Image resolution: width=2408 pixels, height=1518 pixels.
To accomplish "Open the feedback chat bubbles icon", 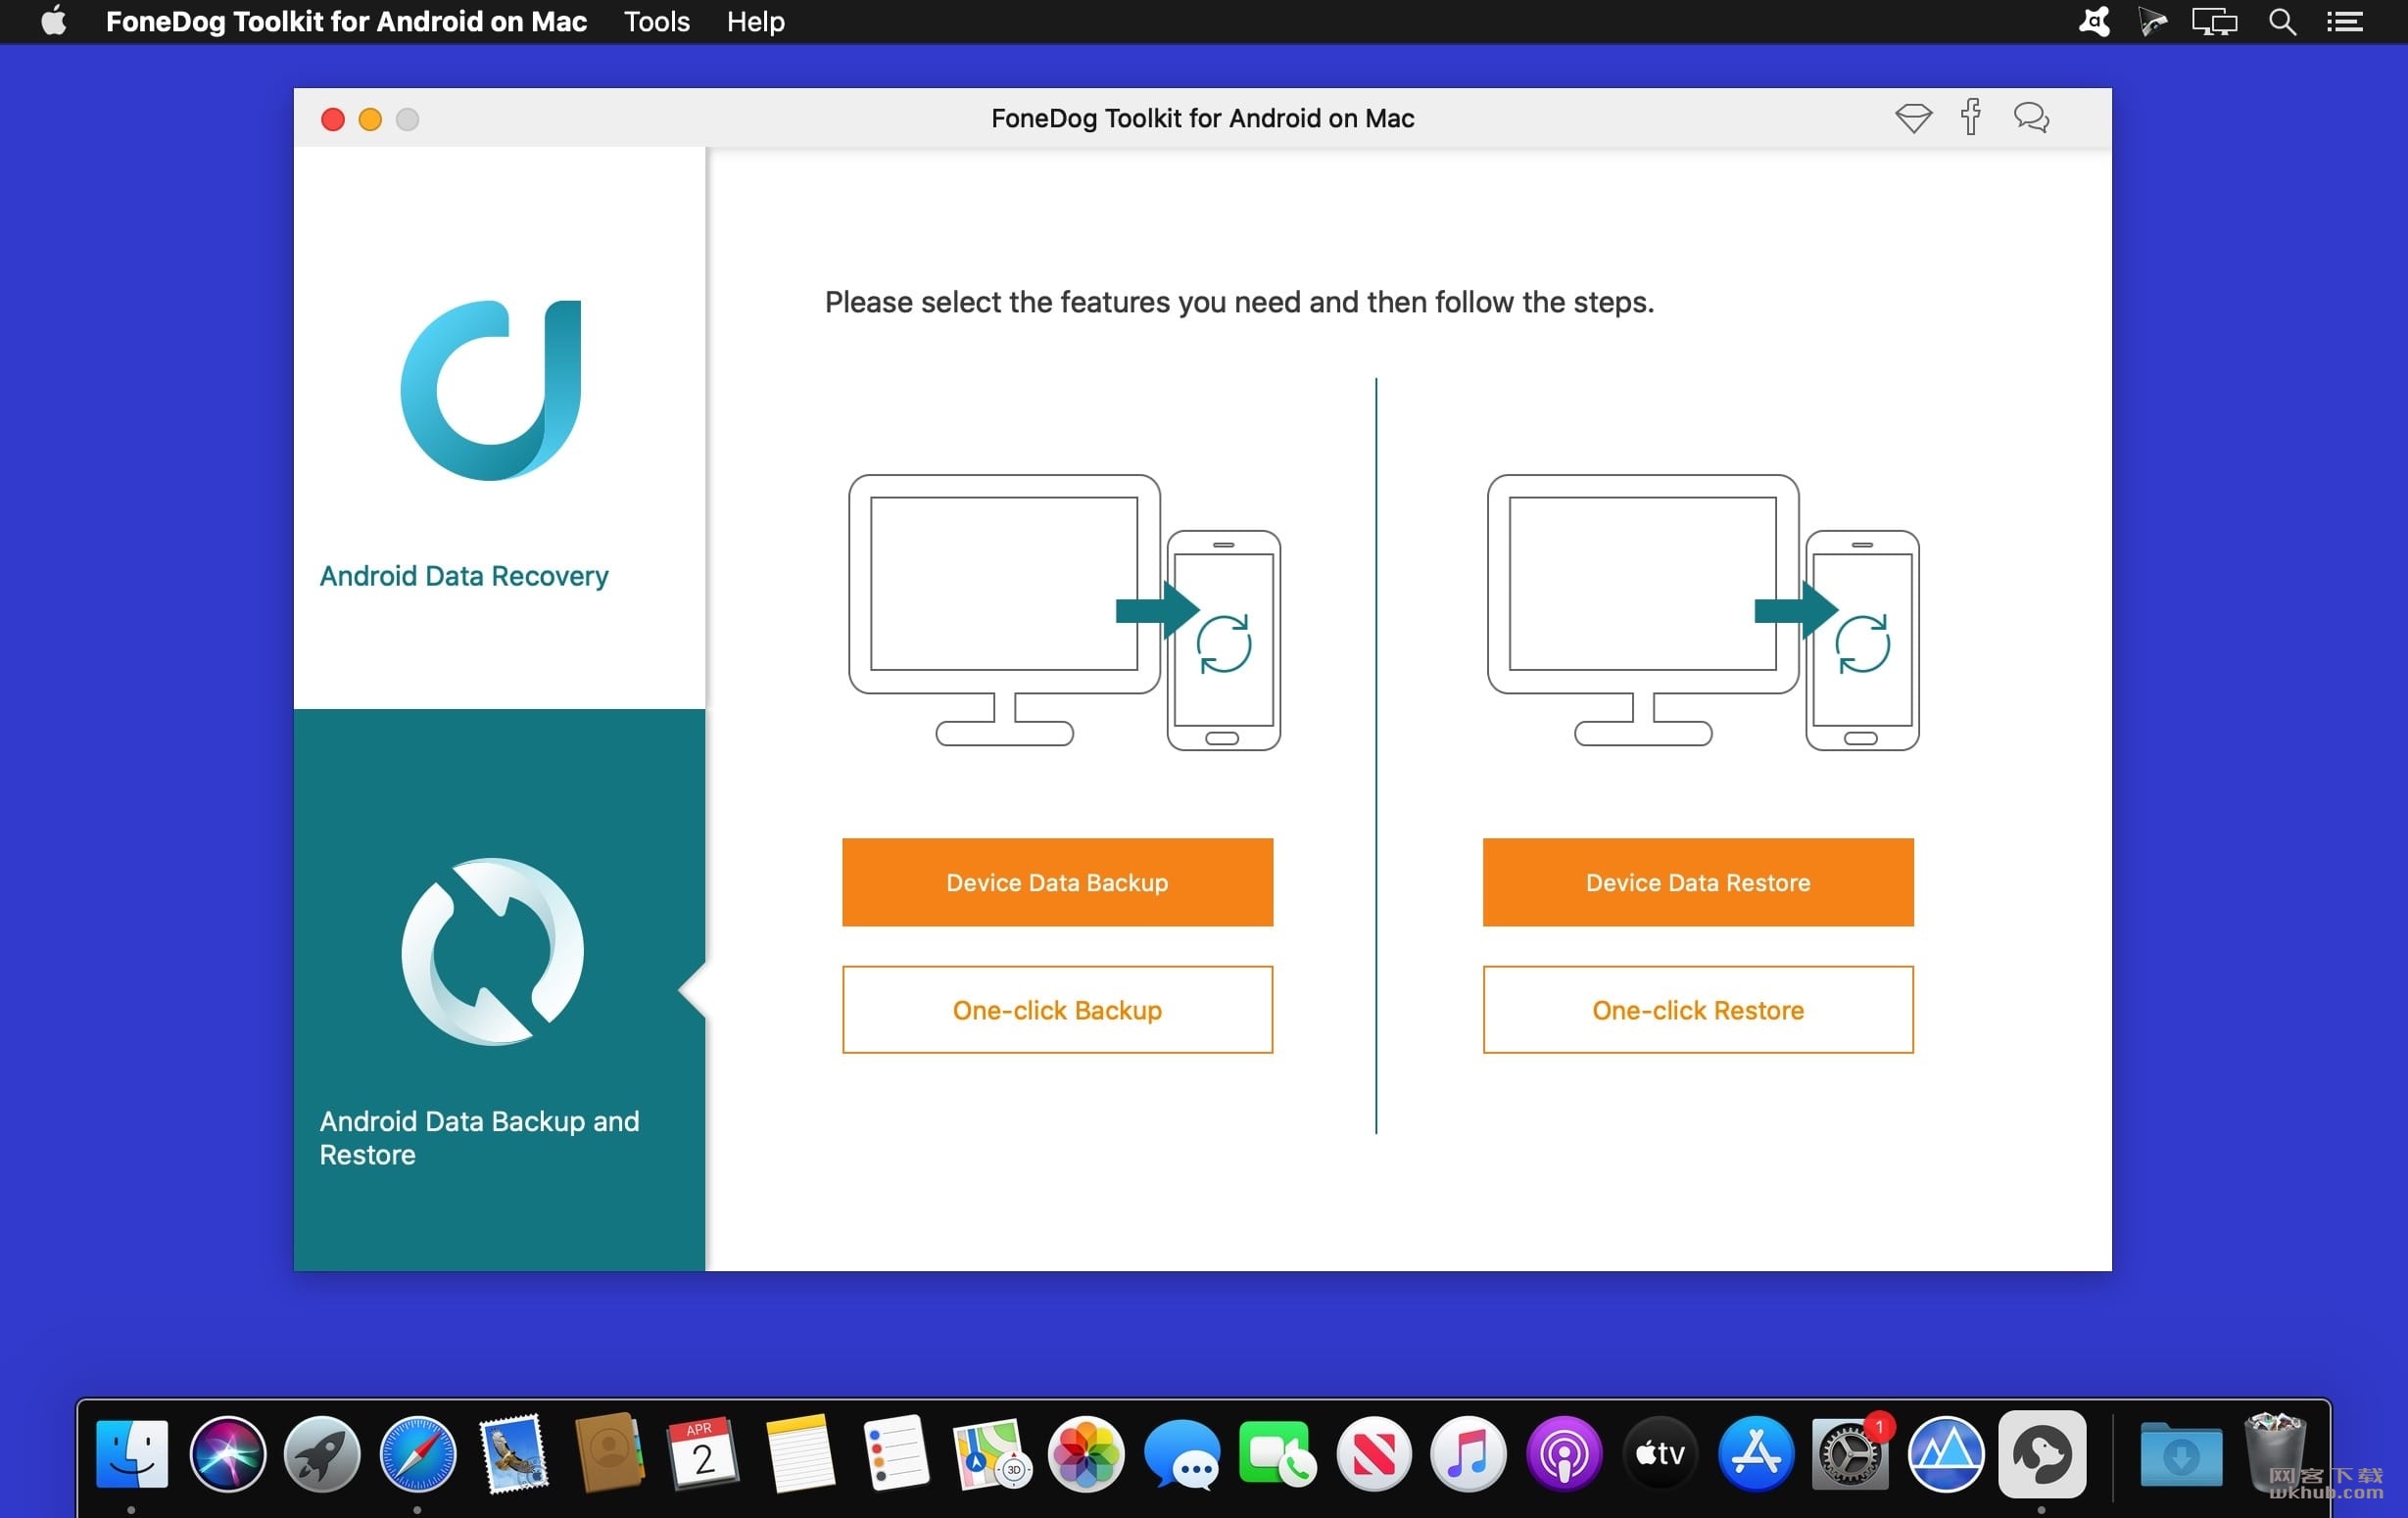I will pyautogui.click(x=2031, y=118).
